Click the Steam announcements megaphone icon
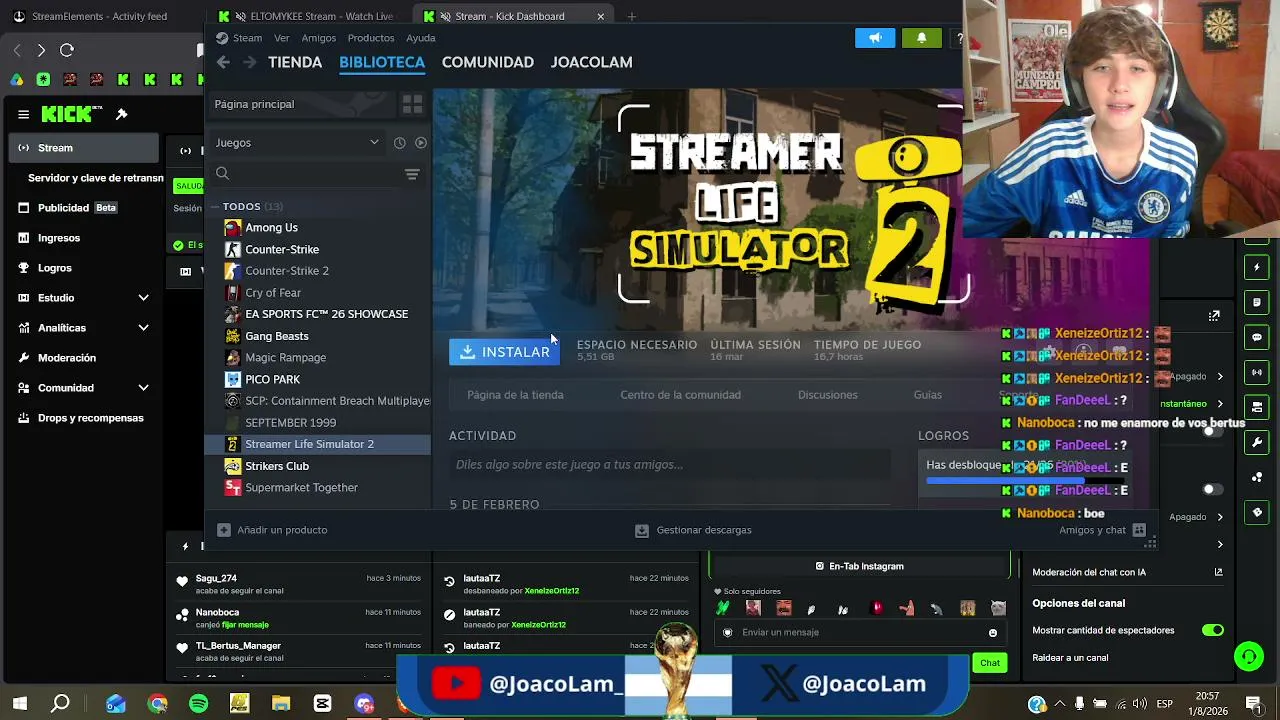Viewport: 1280px width, 720px height. tap(875, 38)
